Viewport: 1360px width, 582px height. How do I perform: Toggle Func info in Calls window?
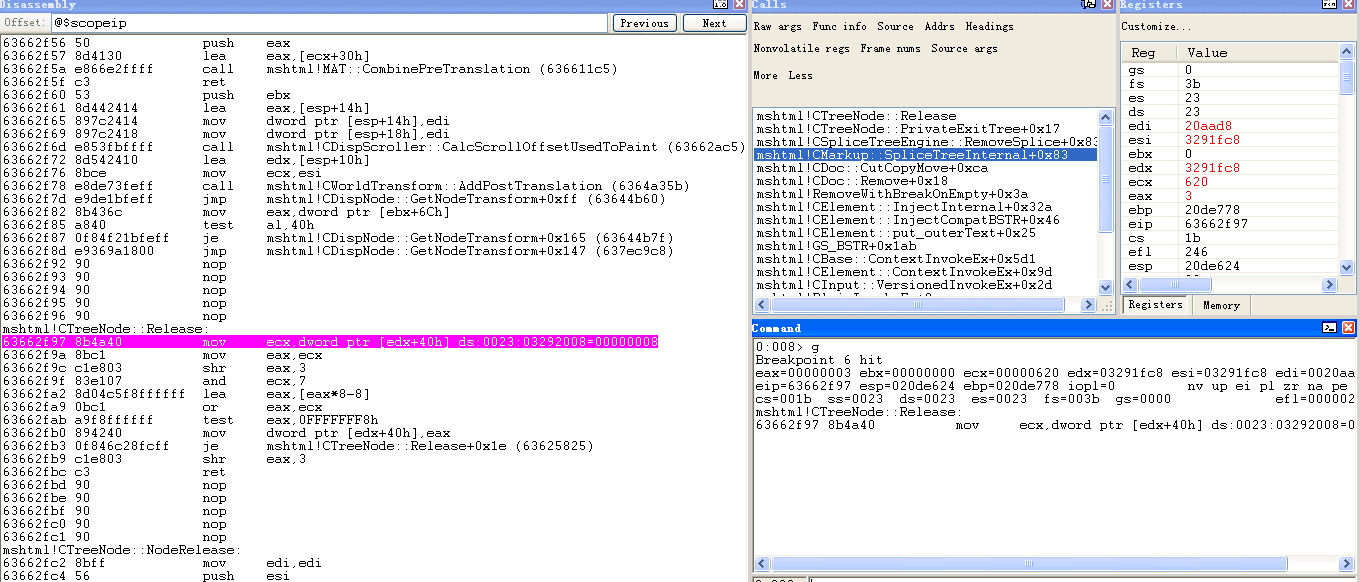[x=839, y=27]
